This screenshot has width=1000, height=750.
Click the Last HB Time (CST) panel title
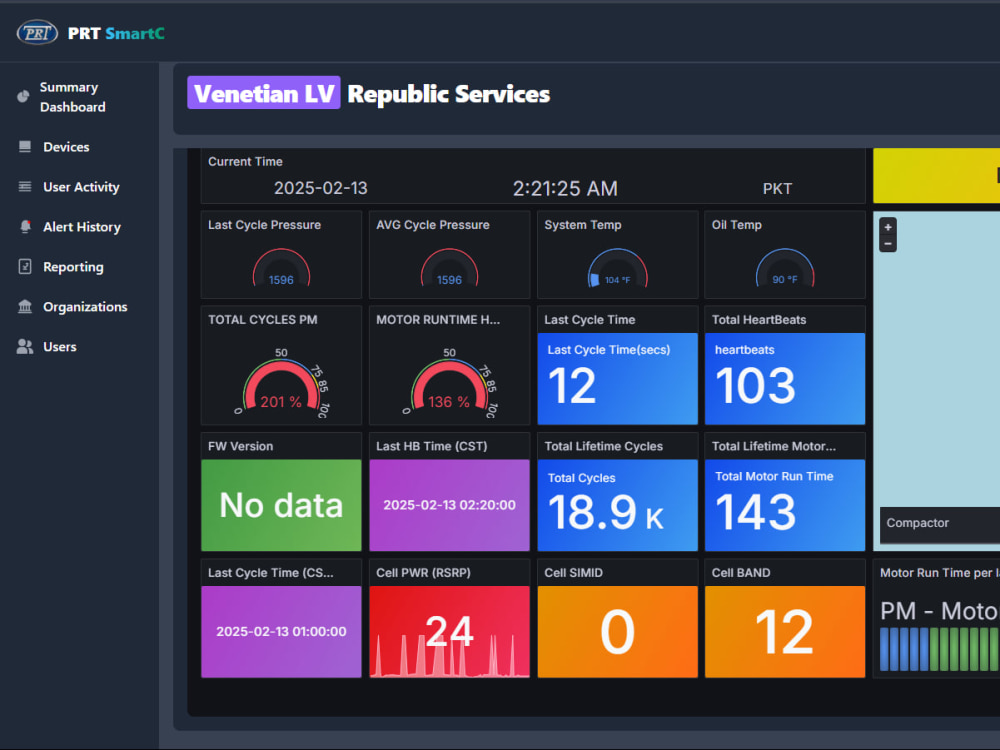coord(432,446)
